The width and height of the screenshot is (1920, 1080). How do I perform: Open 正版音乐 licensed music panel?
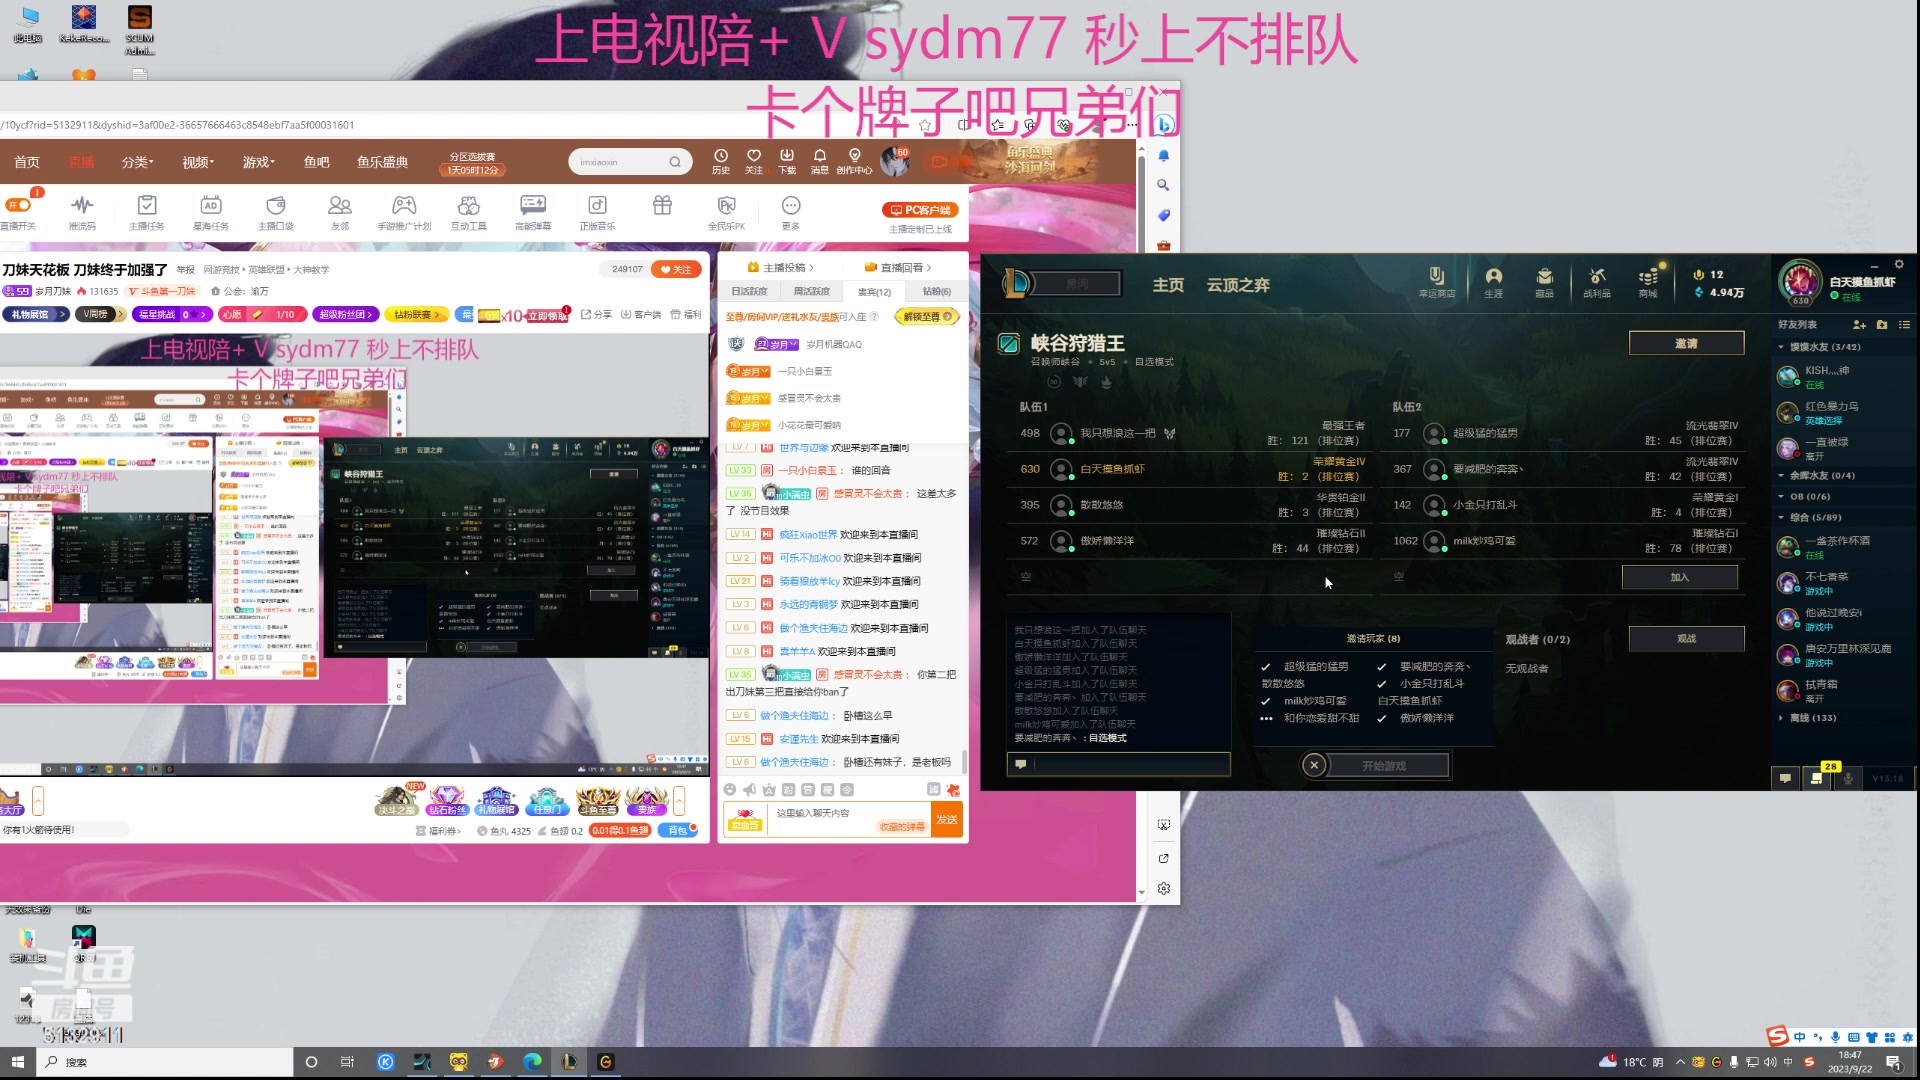(x=597, y=212)
